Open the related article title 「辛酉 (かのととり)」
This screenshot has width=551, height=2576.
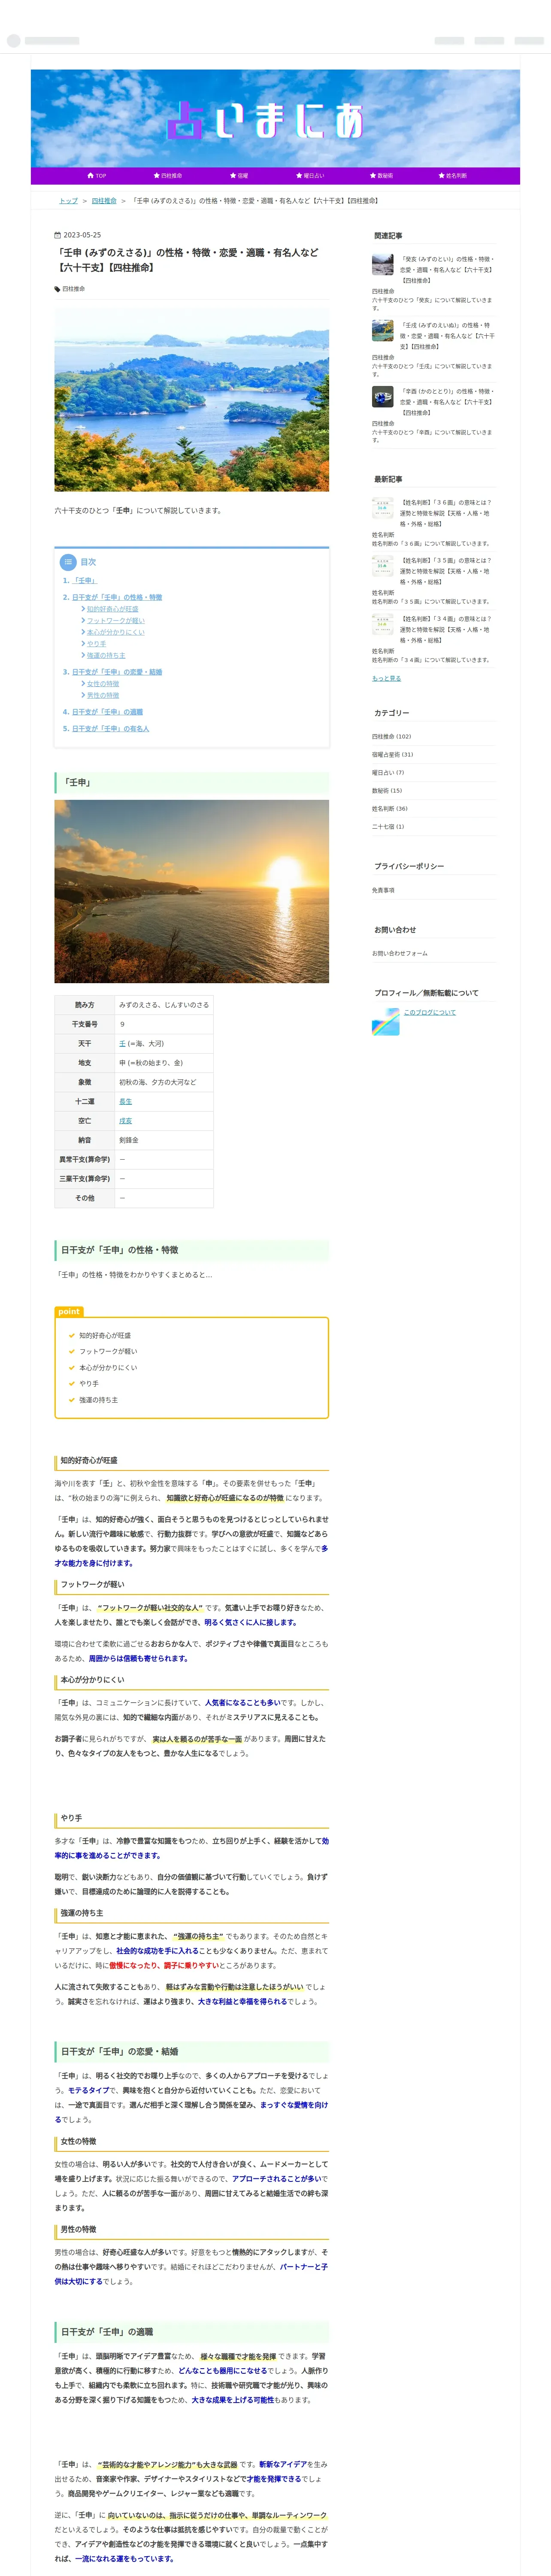pos(447,402)
